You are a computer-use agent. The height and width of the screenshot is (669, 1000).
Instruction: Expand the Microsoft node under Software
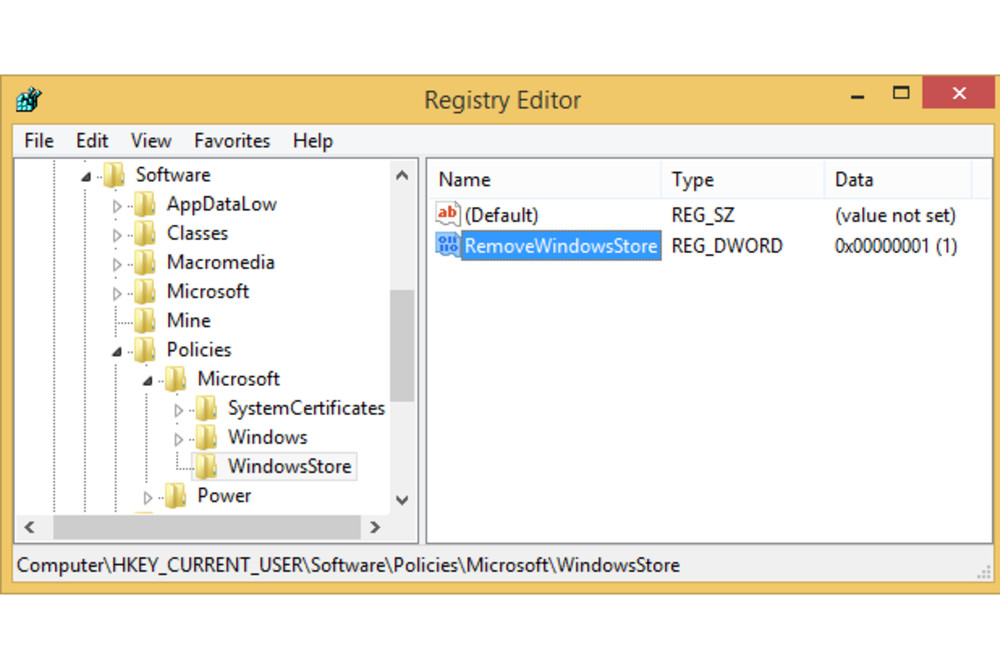pos(117,293)
